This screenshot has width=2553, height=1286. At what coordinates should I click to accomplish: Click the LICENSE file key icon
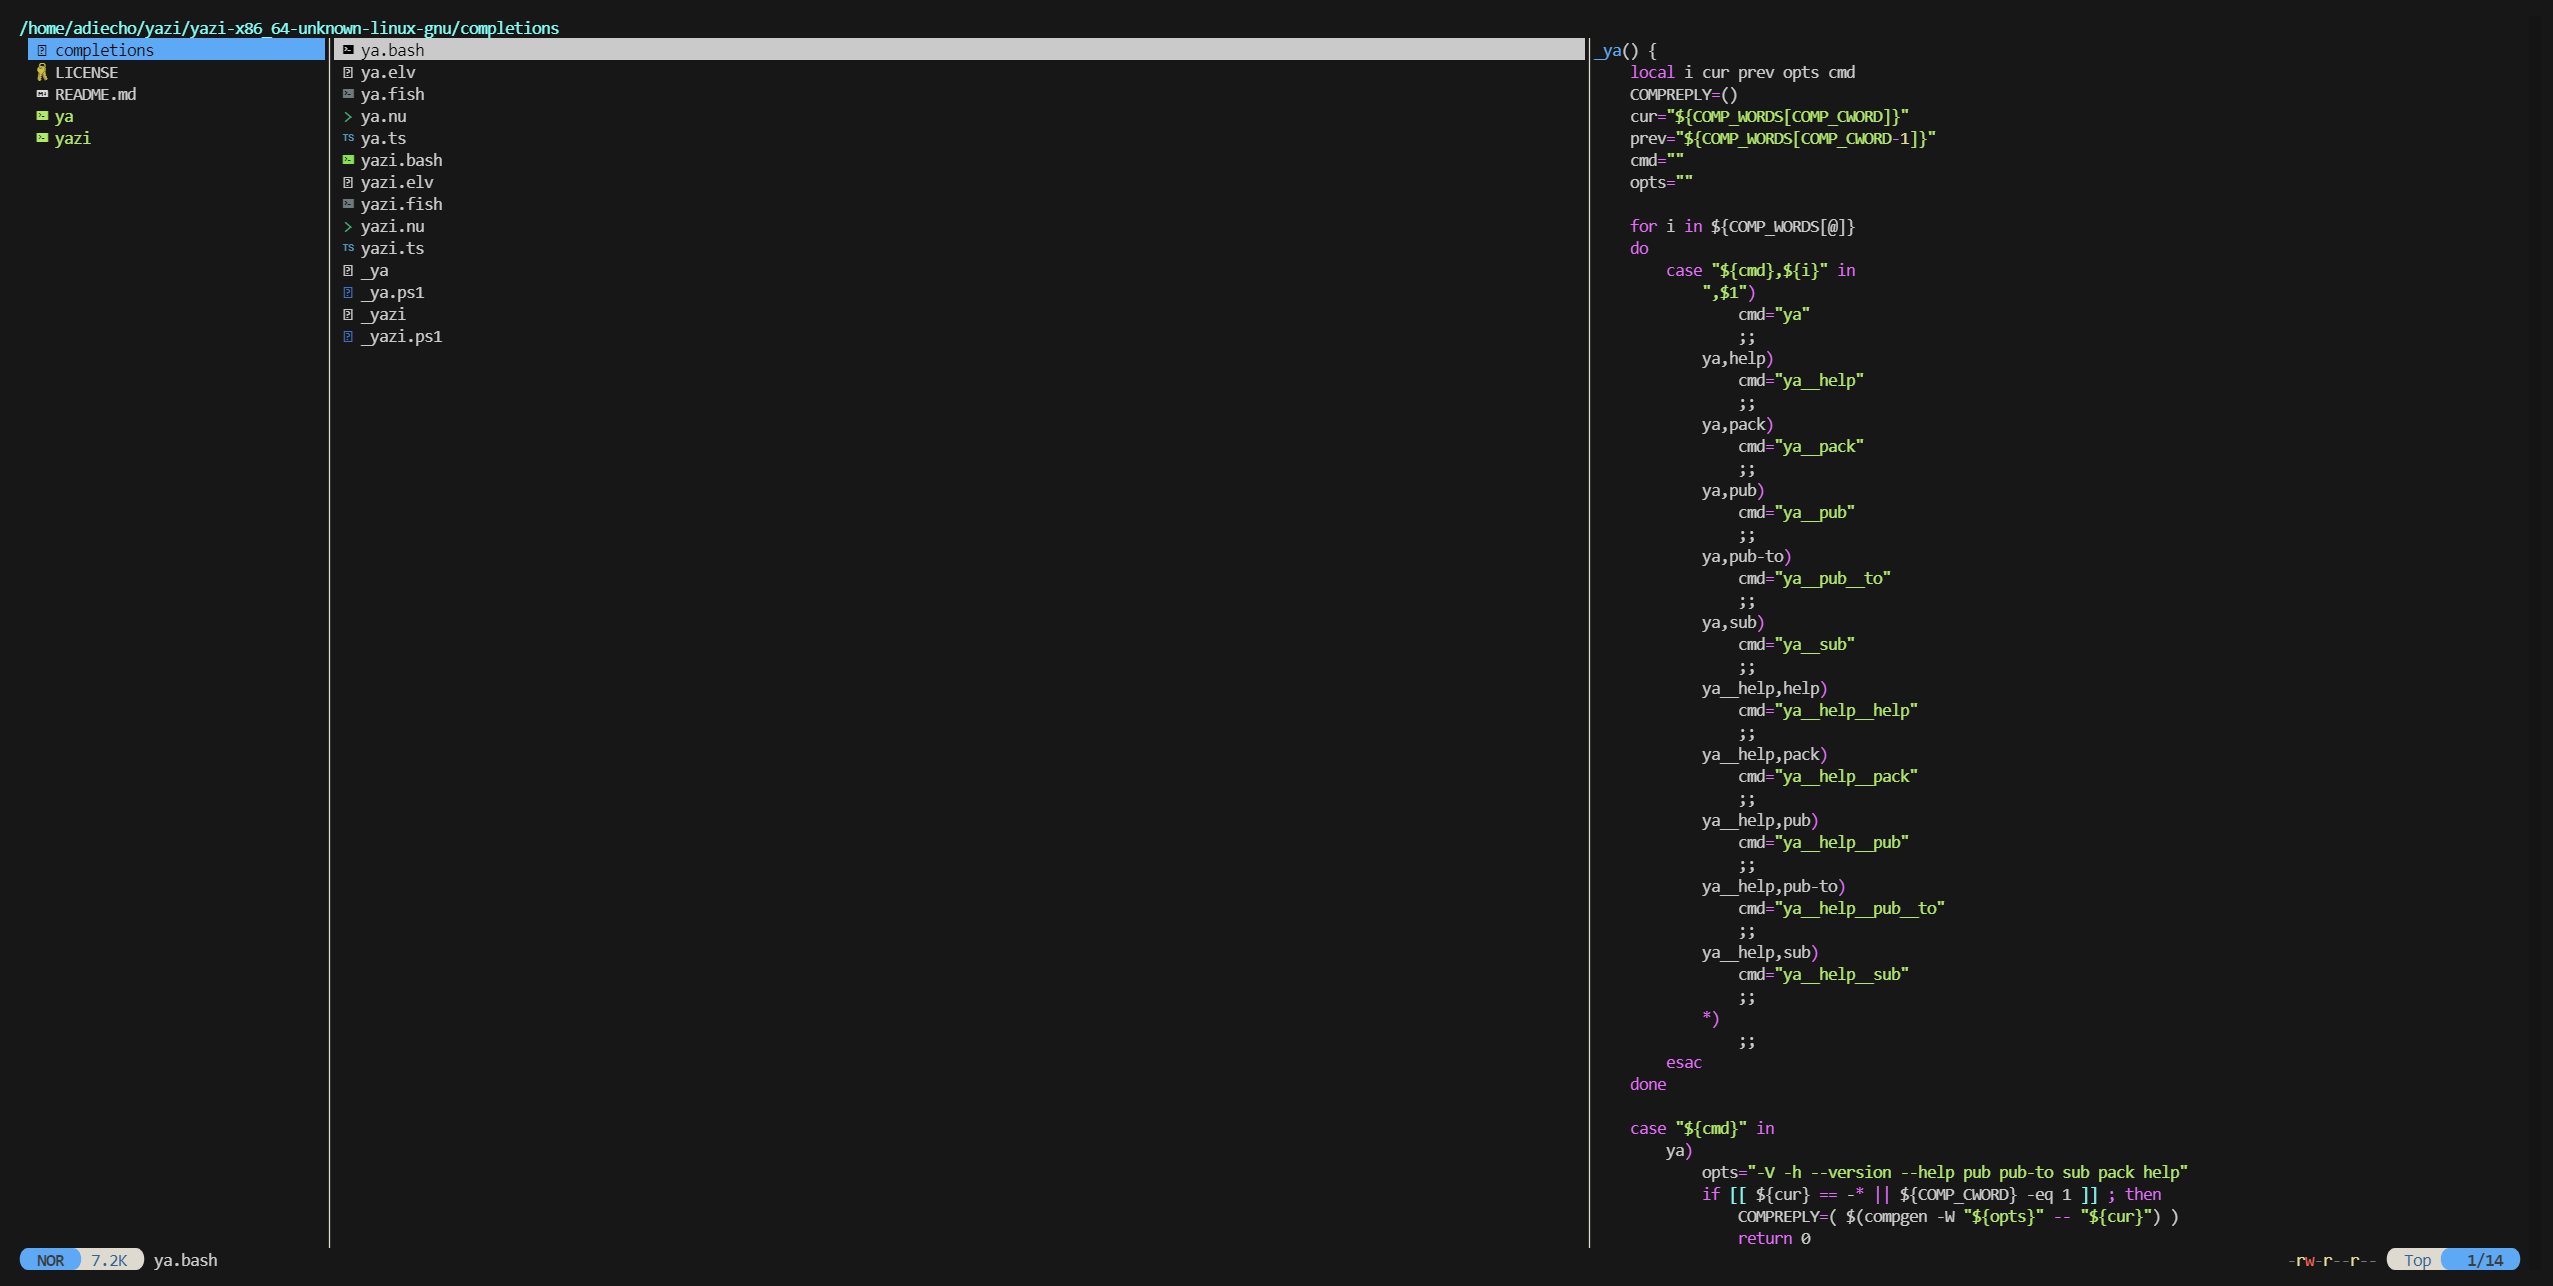click(x=42, y=72)
